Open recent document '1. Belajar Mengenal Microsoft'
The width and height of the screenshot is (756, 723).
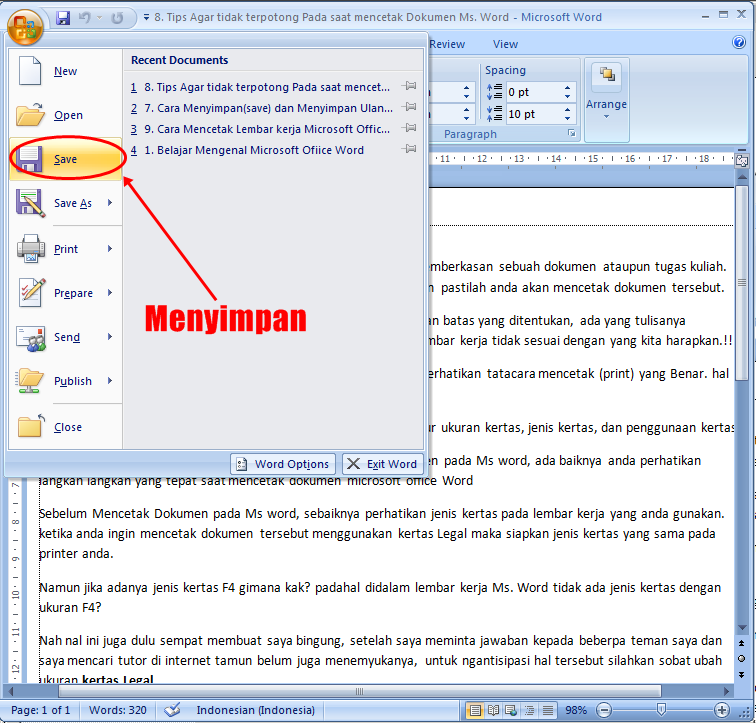tap(247, 150)
